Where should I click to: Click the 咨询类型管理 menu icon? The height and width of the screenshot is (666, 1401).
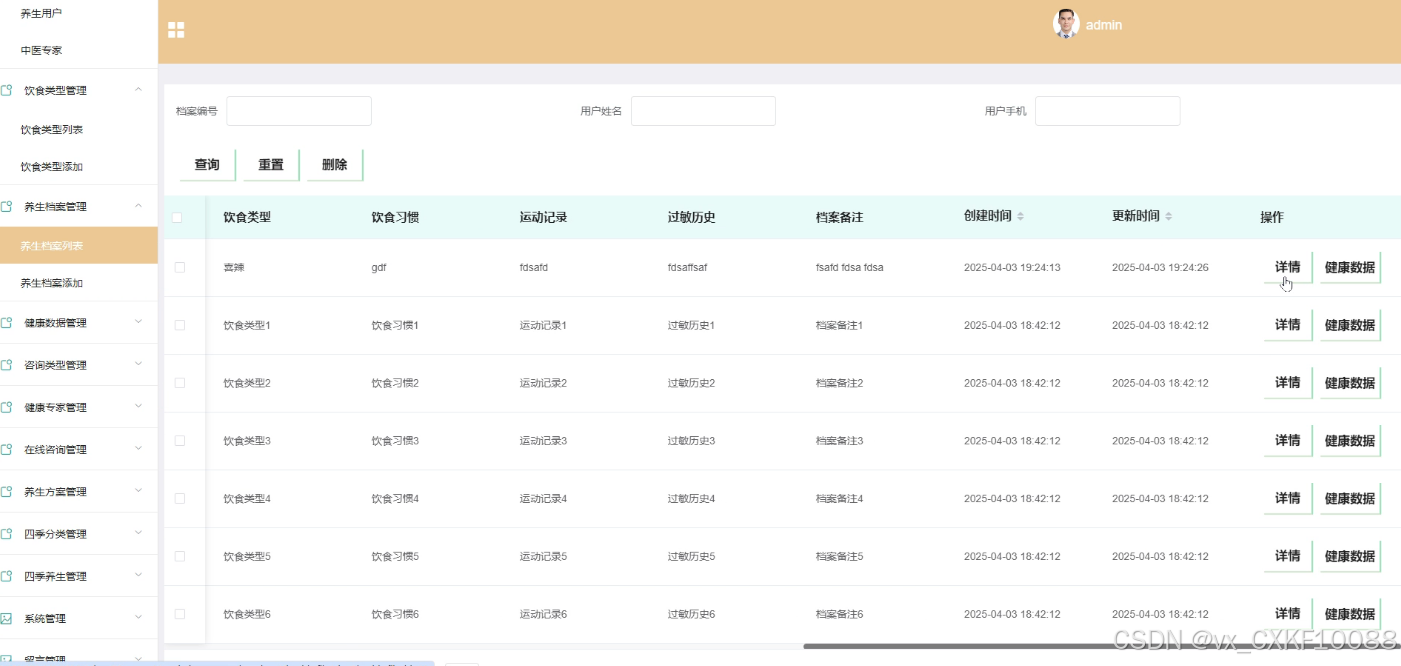click(x=6, y=365)
